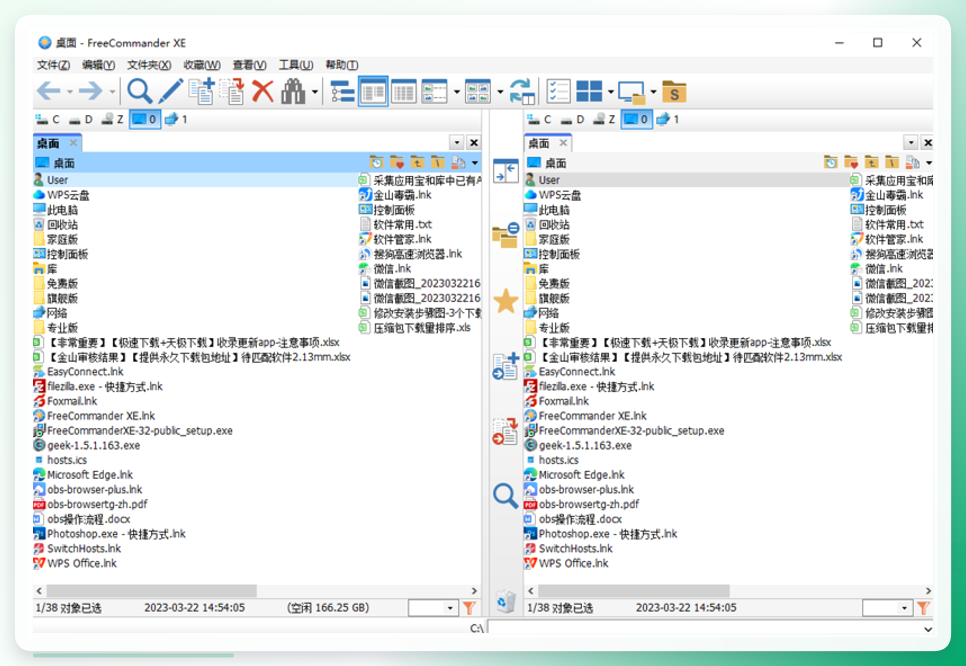Screen dimensions: 966x666
Task: Click the middle bar compare folders icon
Action: (505, 235)
